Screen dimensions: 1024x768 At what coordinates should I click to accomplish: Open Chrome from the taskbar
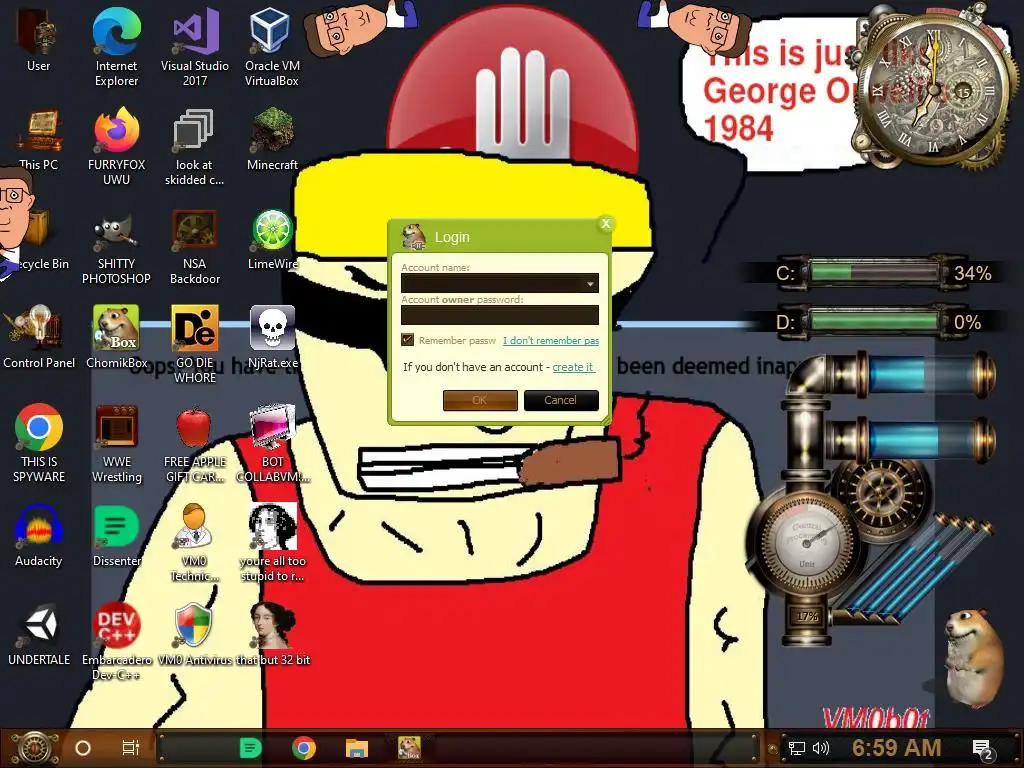(x=304, y=748)
